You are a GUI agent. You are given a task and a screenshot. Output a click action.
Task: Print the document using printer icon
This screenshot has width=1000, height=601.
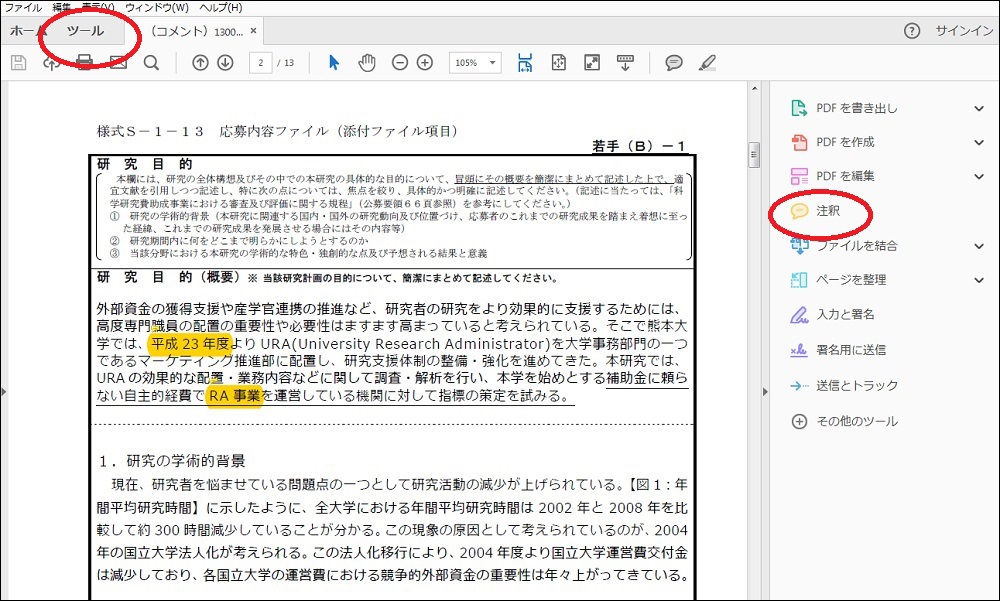(x=84, y=63)
